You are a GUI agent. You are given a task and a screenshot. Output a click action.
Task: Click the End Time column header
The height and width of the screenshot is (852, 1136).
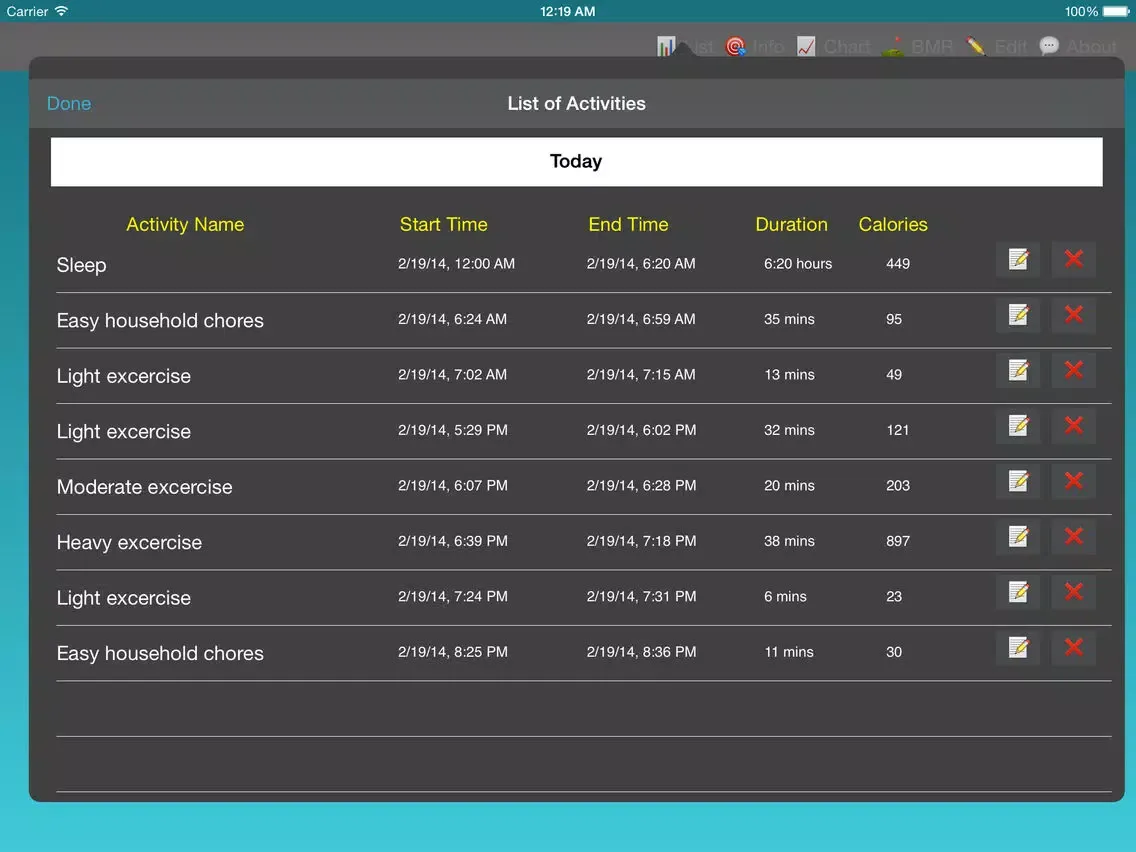(x=628, y=225)
